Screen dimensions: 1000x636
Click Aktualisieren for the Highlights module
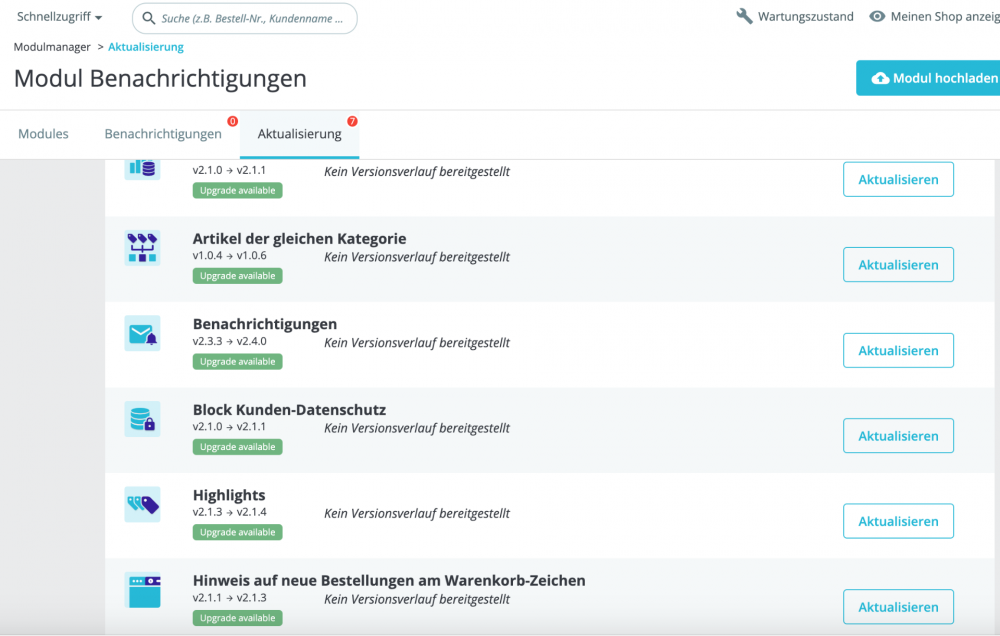(897, 520)
